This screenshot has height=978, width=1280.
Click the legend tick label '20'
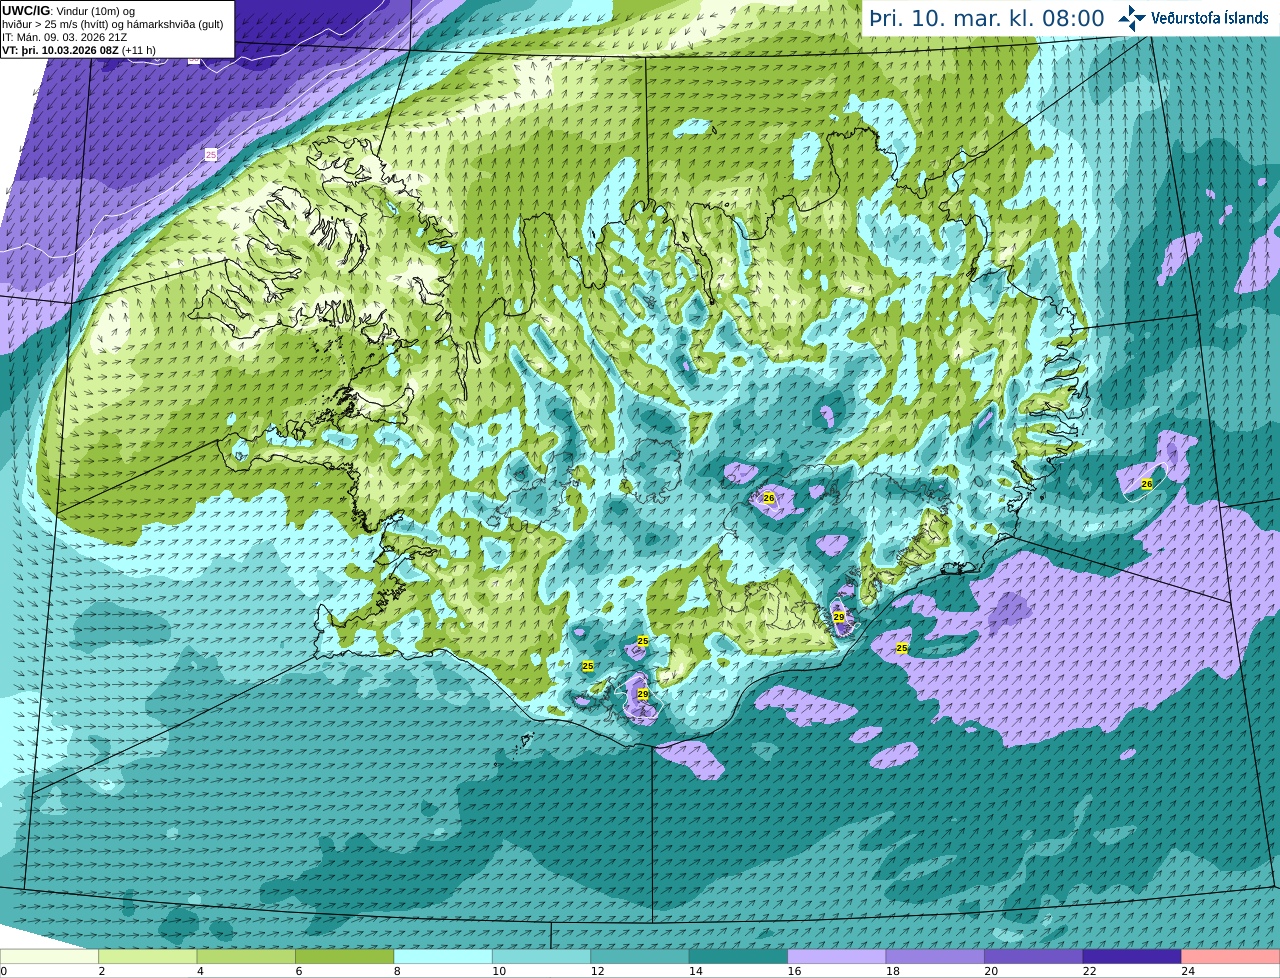click(992, 971)
